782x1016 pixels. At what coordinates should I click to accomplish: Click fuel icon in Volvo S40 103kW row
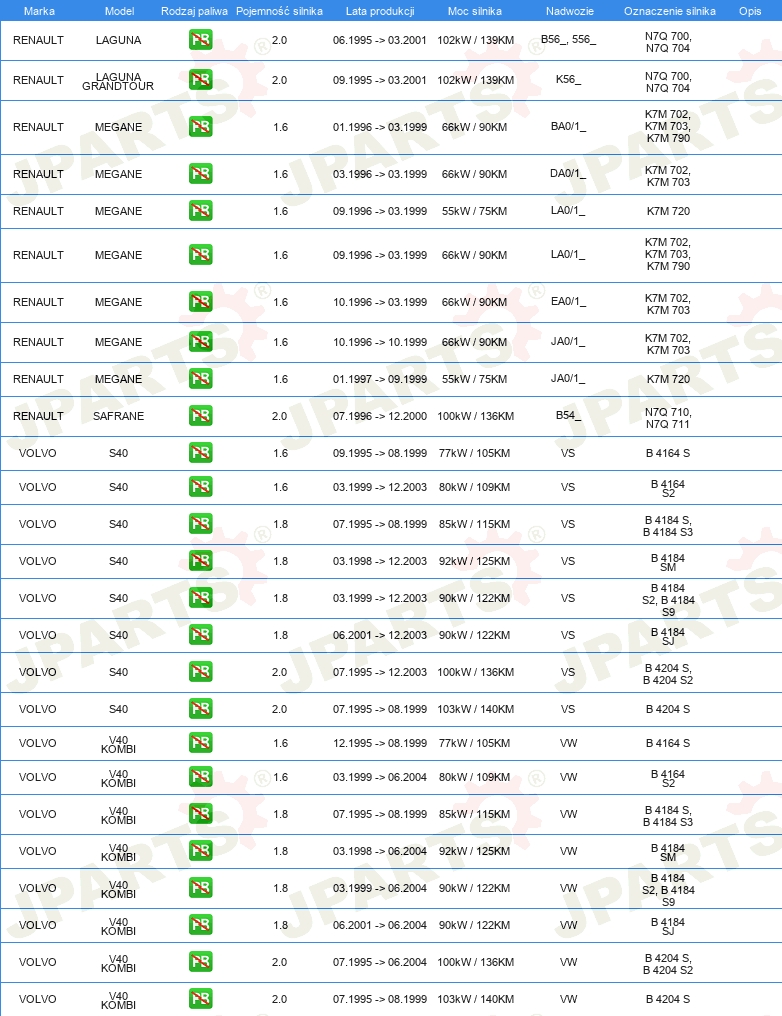click(x=201, y=708)
